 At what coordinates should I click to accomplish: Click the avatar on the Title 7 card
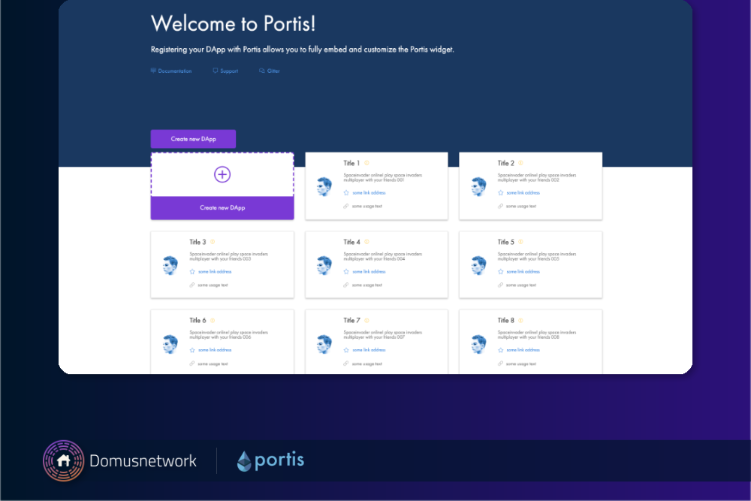pyautogui.click(x=324, y=343)
